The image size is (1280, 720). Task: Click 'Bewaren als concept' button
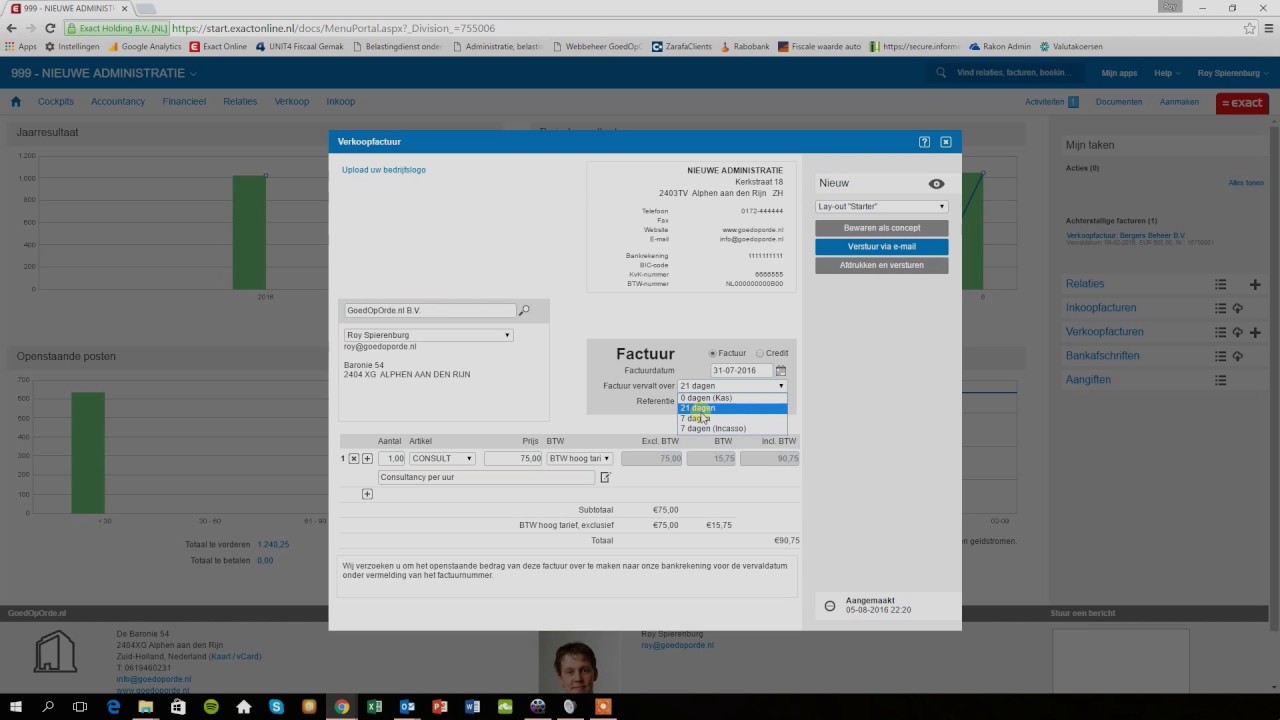click(881, 228)
